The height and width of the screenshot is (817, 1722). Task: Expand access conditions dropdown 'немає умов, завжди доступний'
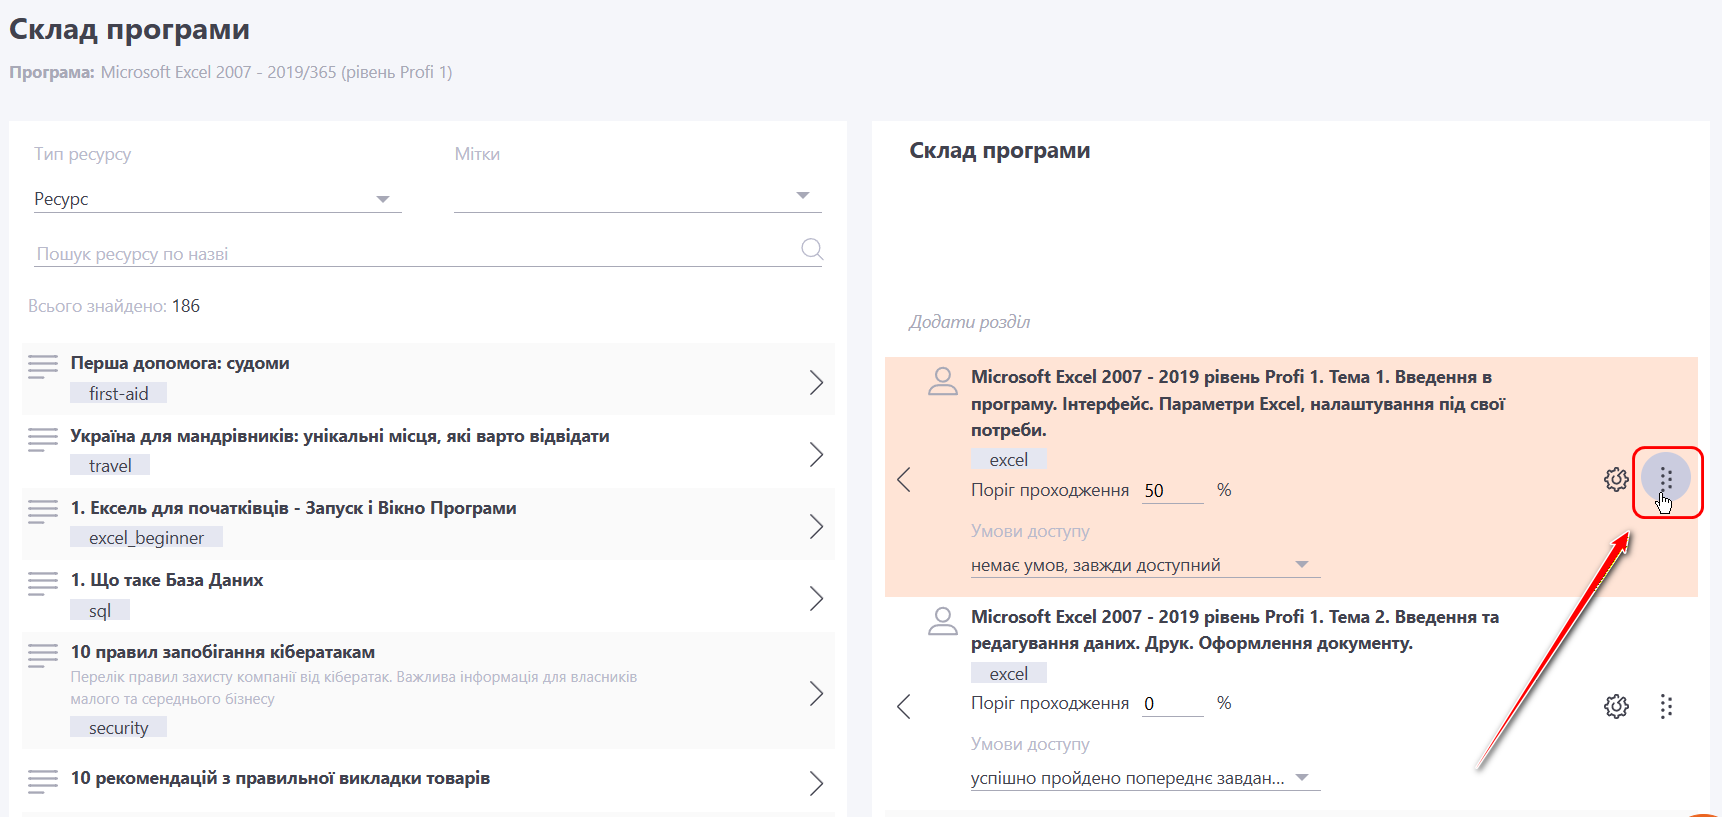click(1144, 565)
